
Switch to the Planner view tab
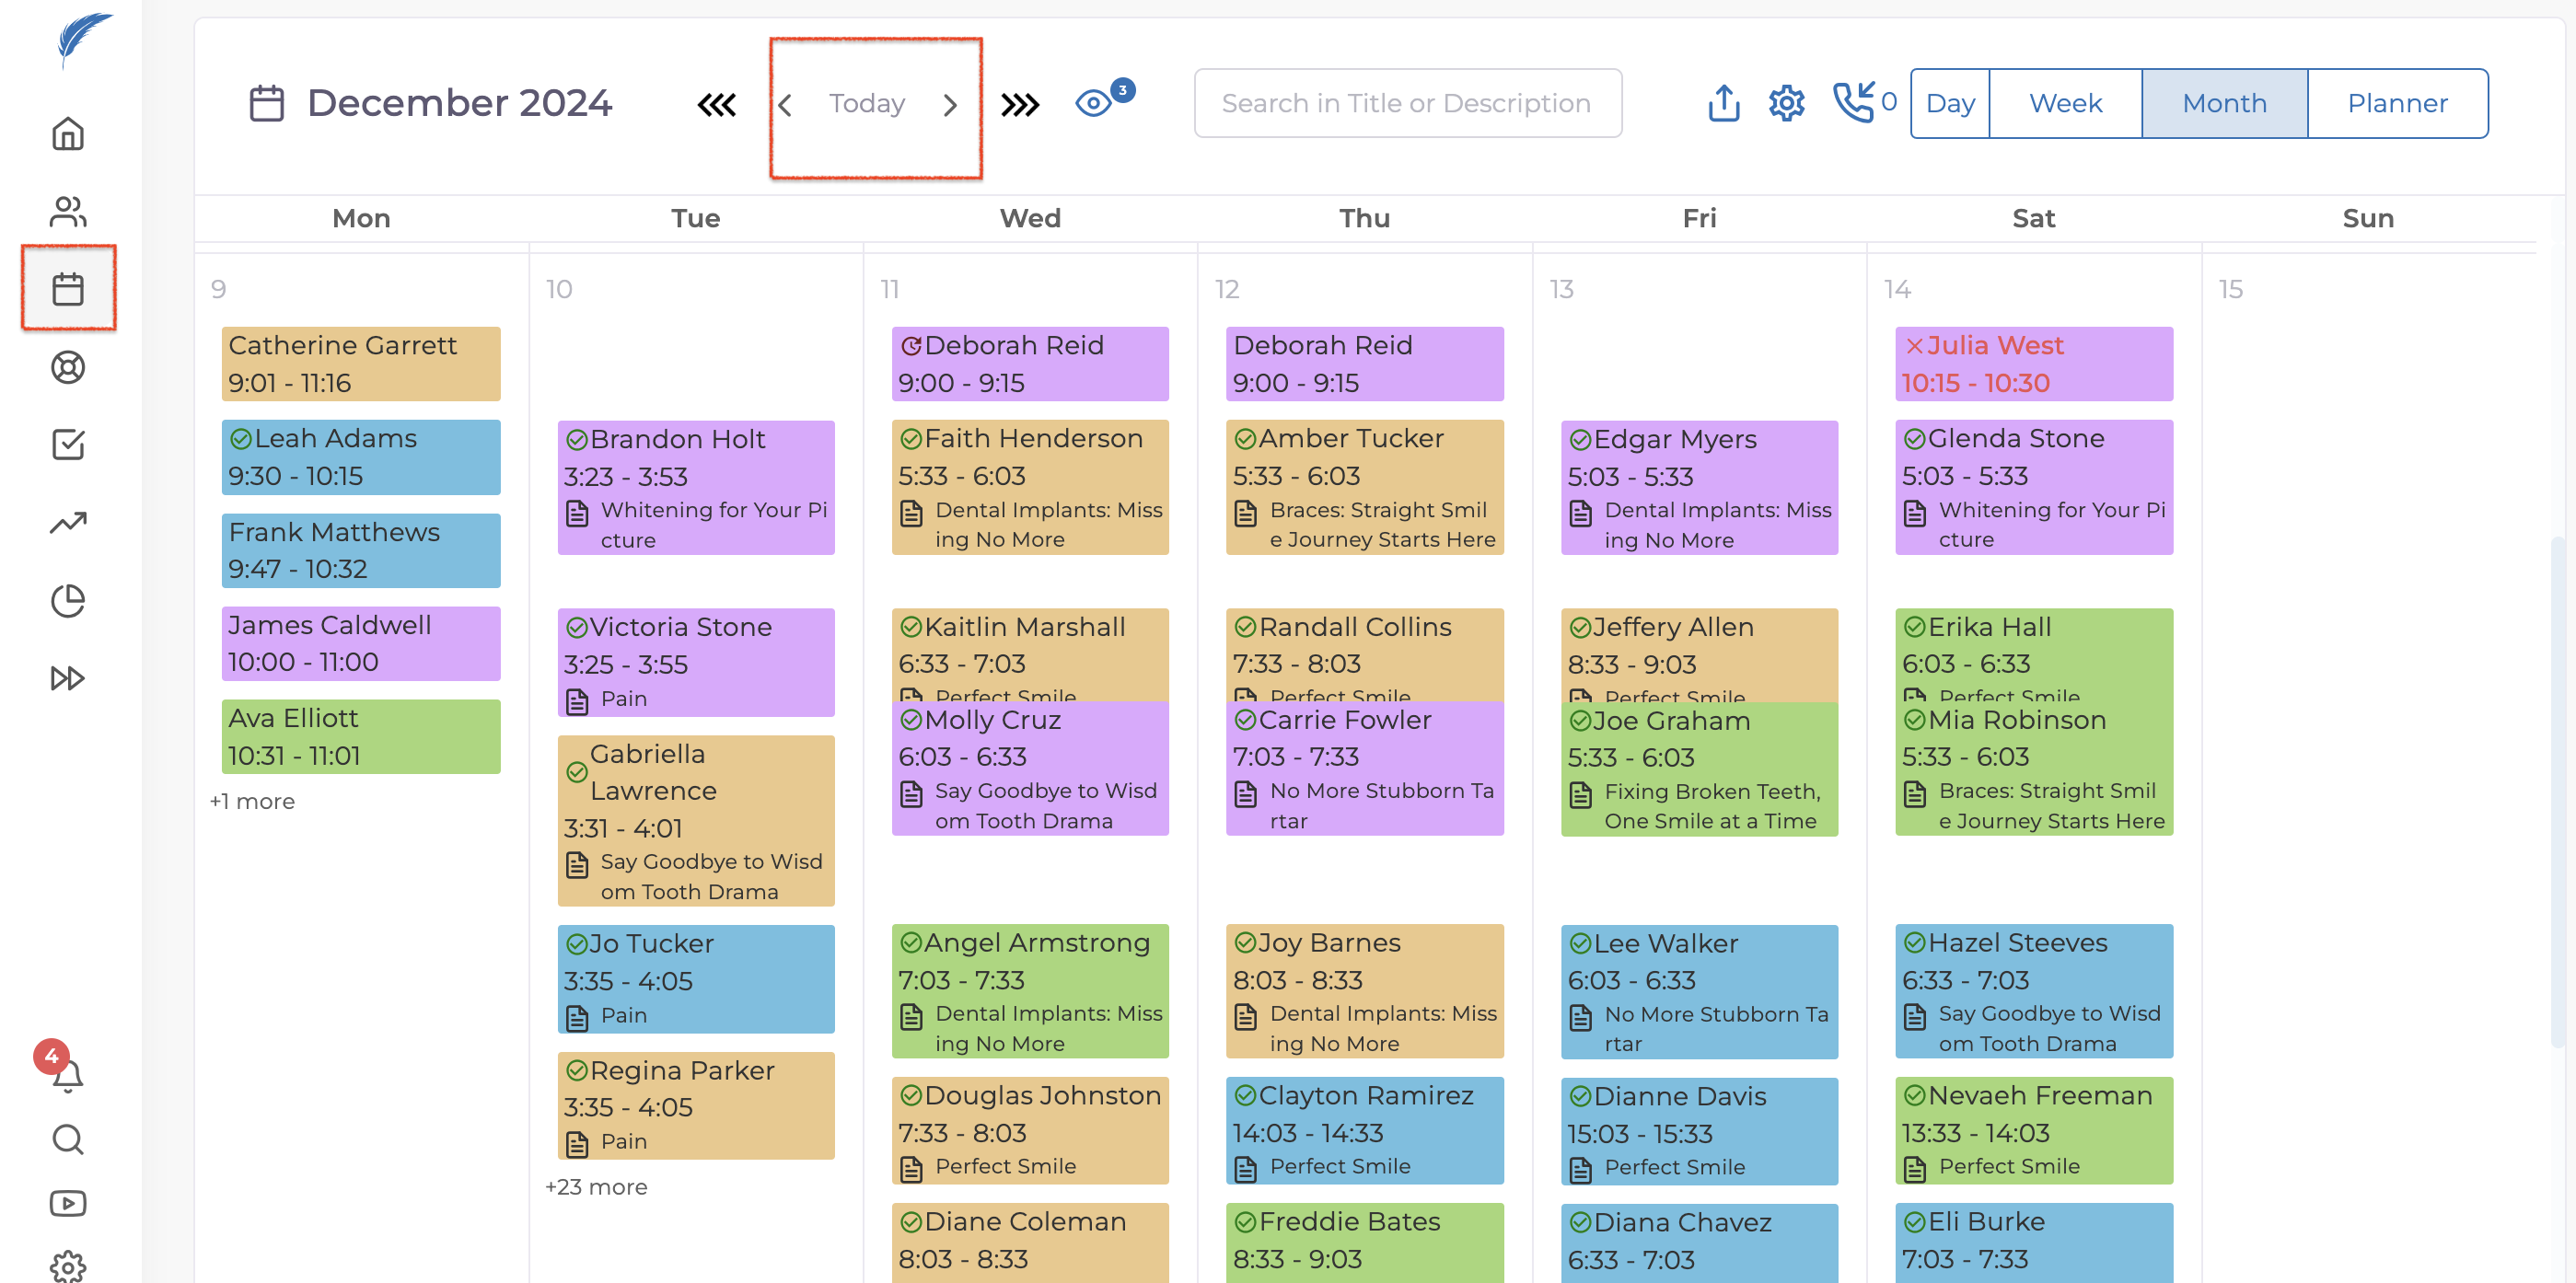click(x=2397, y=103)
